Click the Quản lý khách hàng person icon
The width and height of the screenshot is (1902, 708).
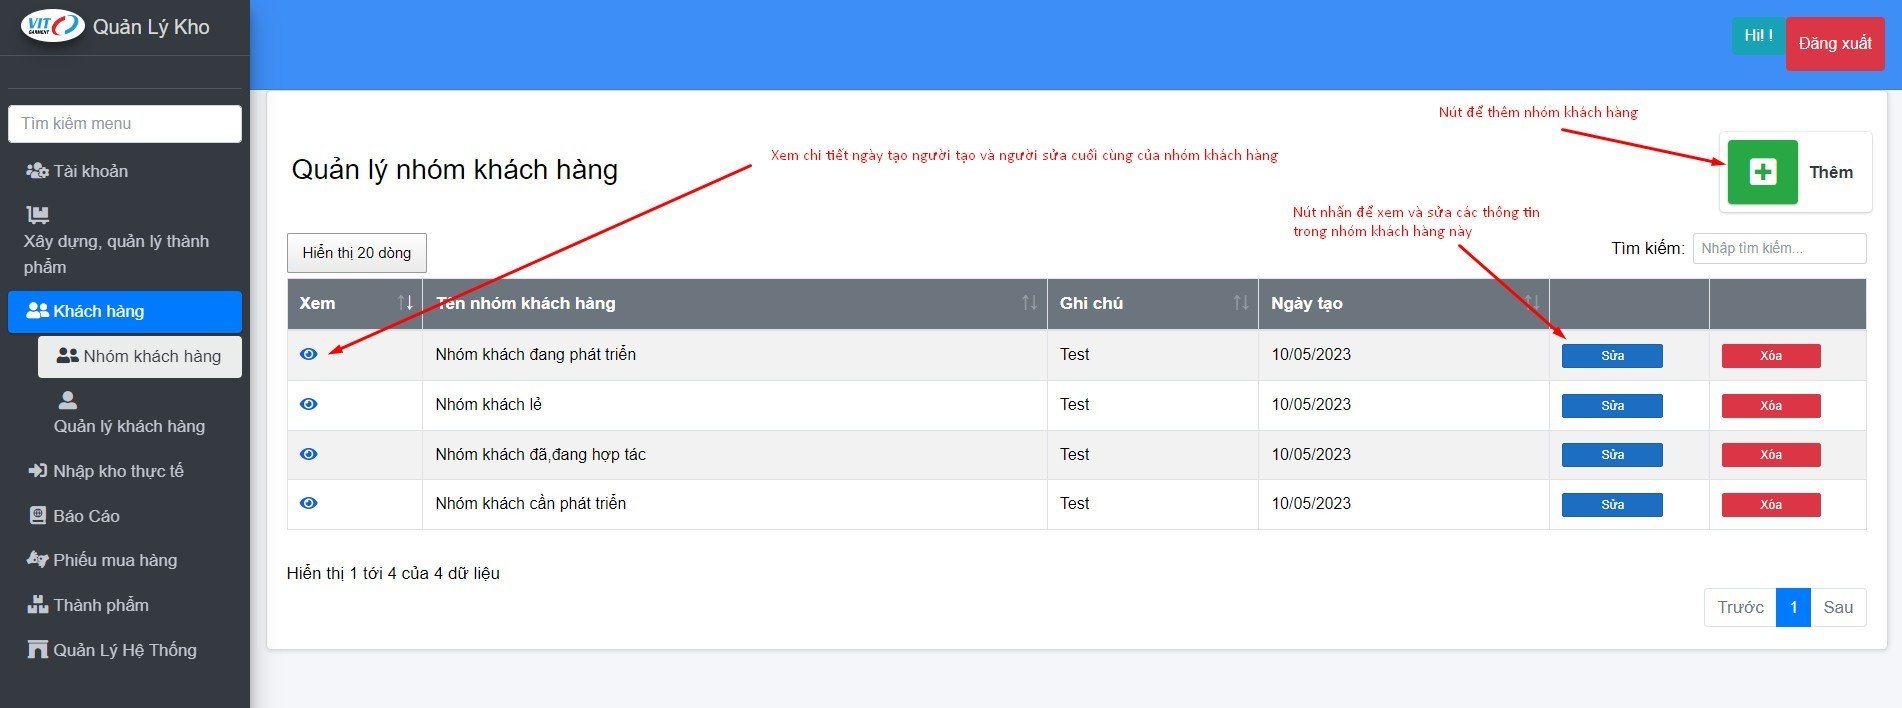[x=68, y=400]
